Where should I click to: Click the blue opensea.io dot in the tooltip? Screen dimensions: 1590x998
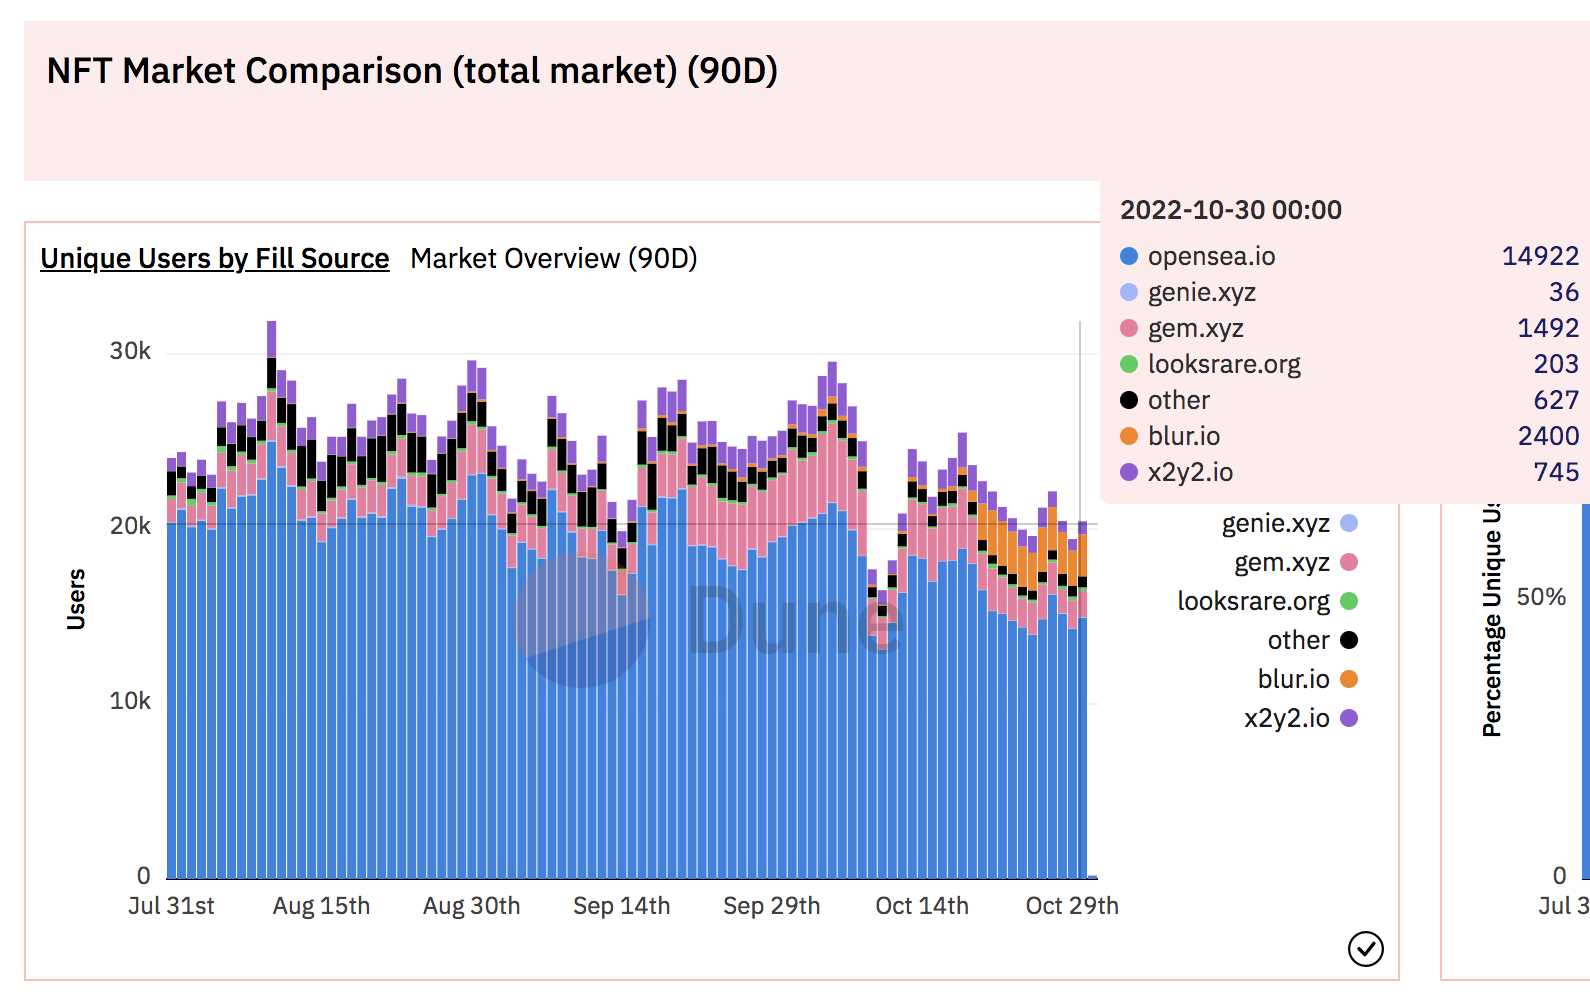1129,256
